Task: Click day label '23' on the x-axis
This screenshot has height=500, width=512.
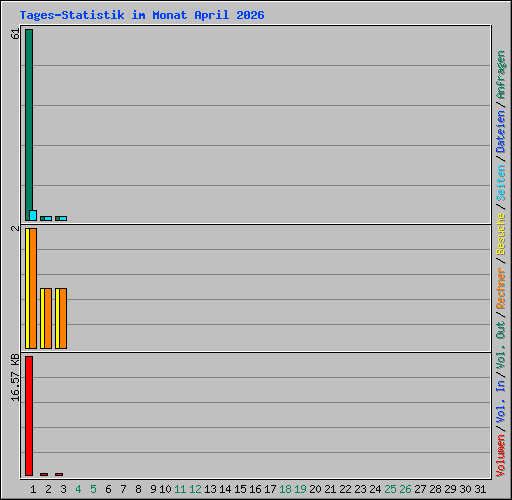Action: [x=360, y=489]
